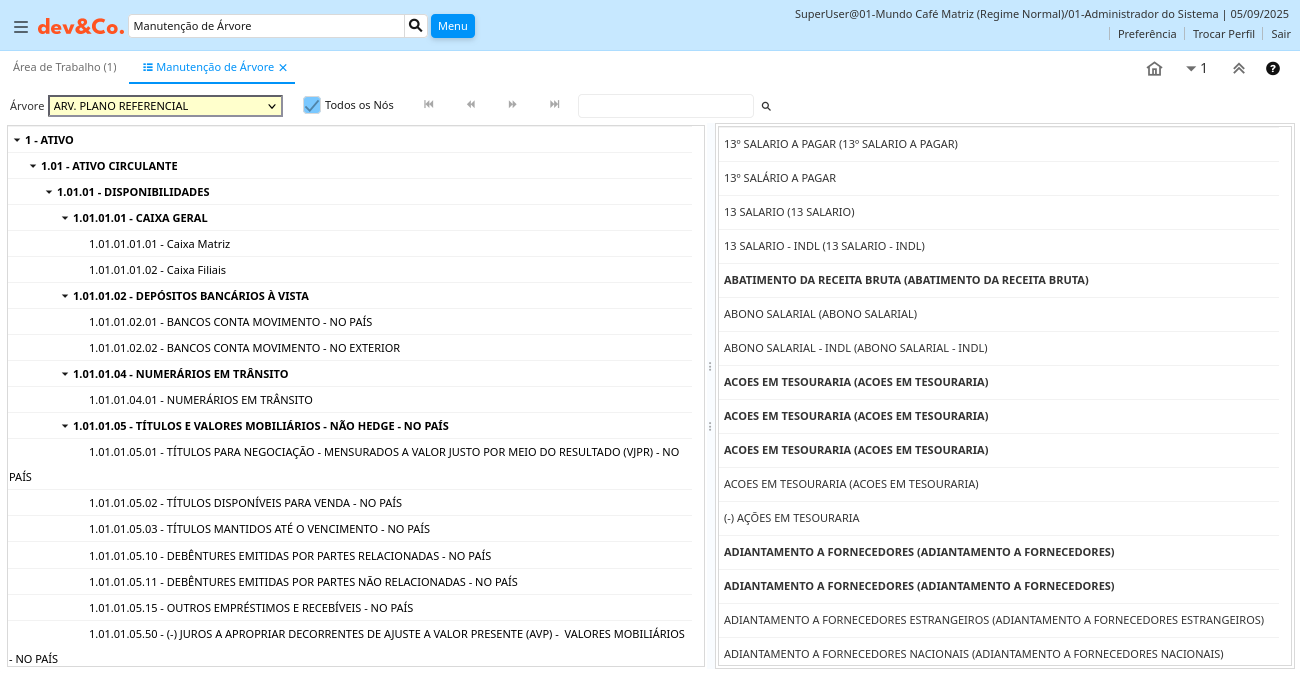Toggle the Todos os Nós checkbox

[x=312, y=105]
